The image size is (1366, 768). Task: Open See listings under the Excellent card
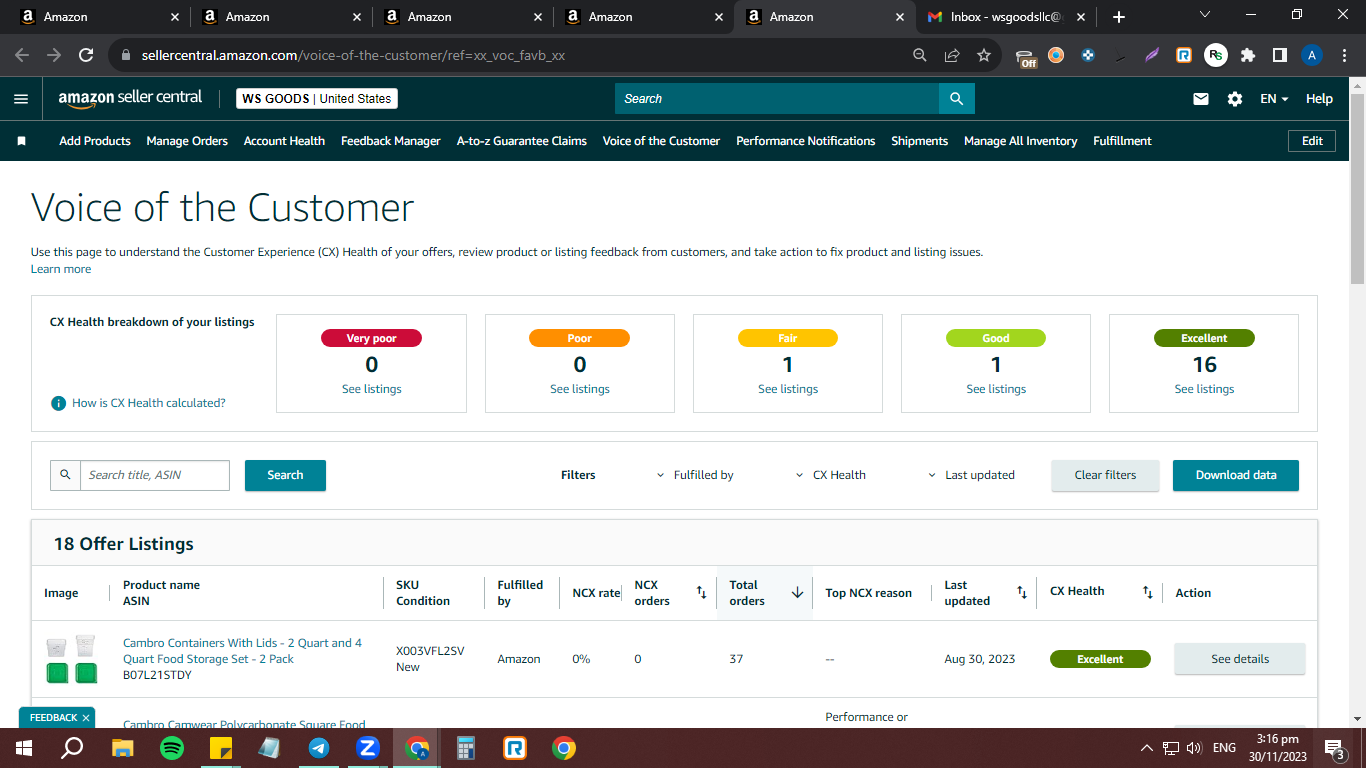coord(1204,389)
